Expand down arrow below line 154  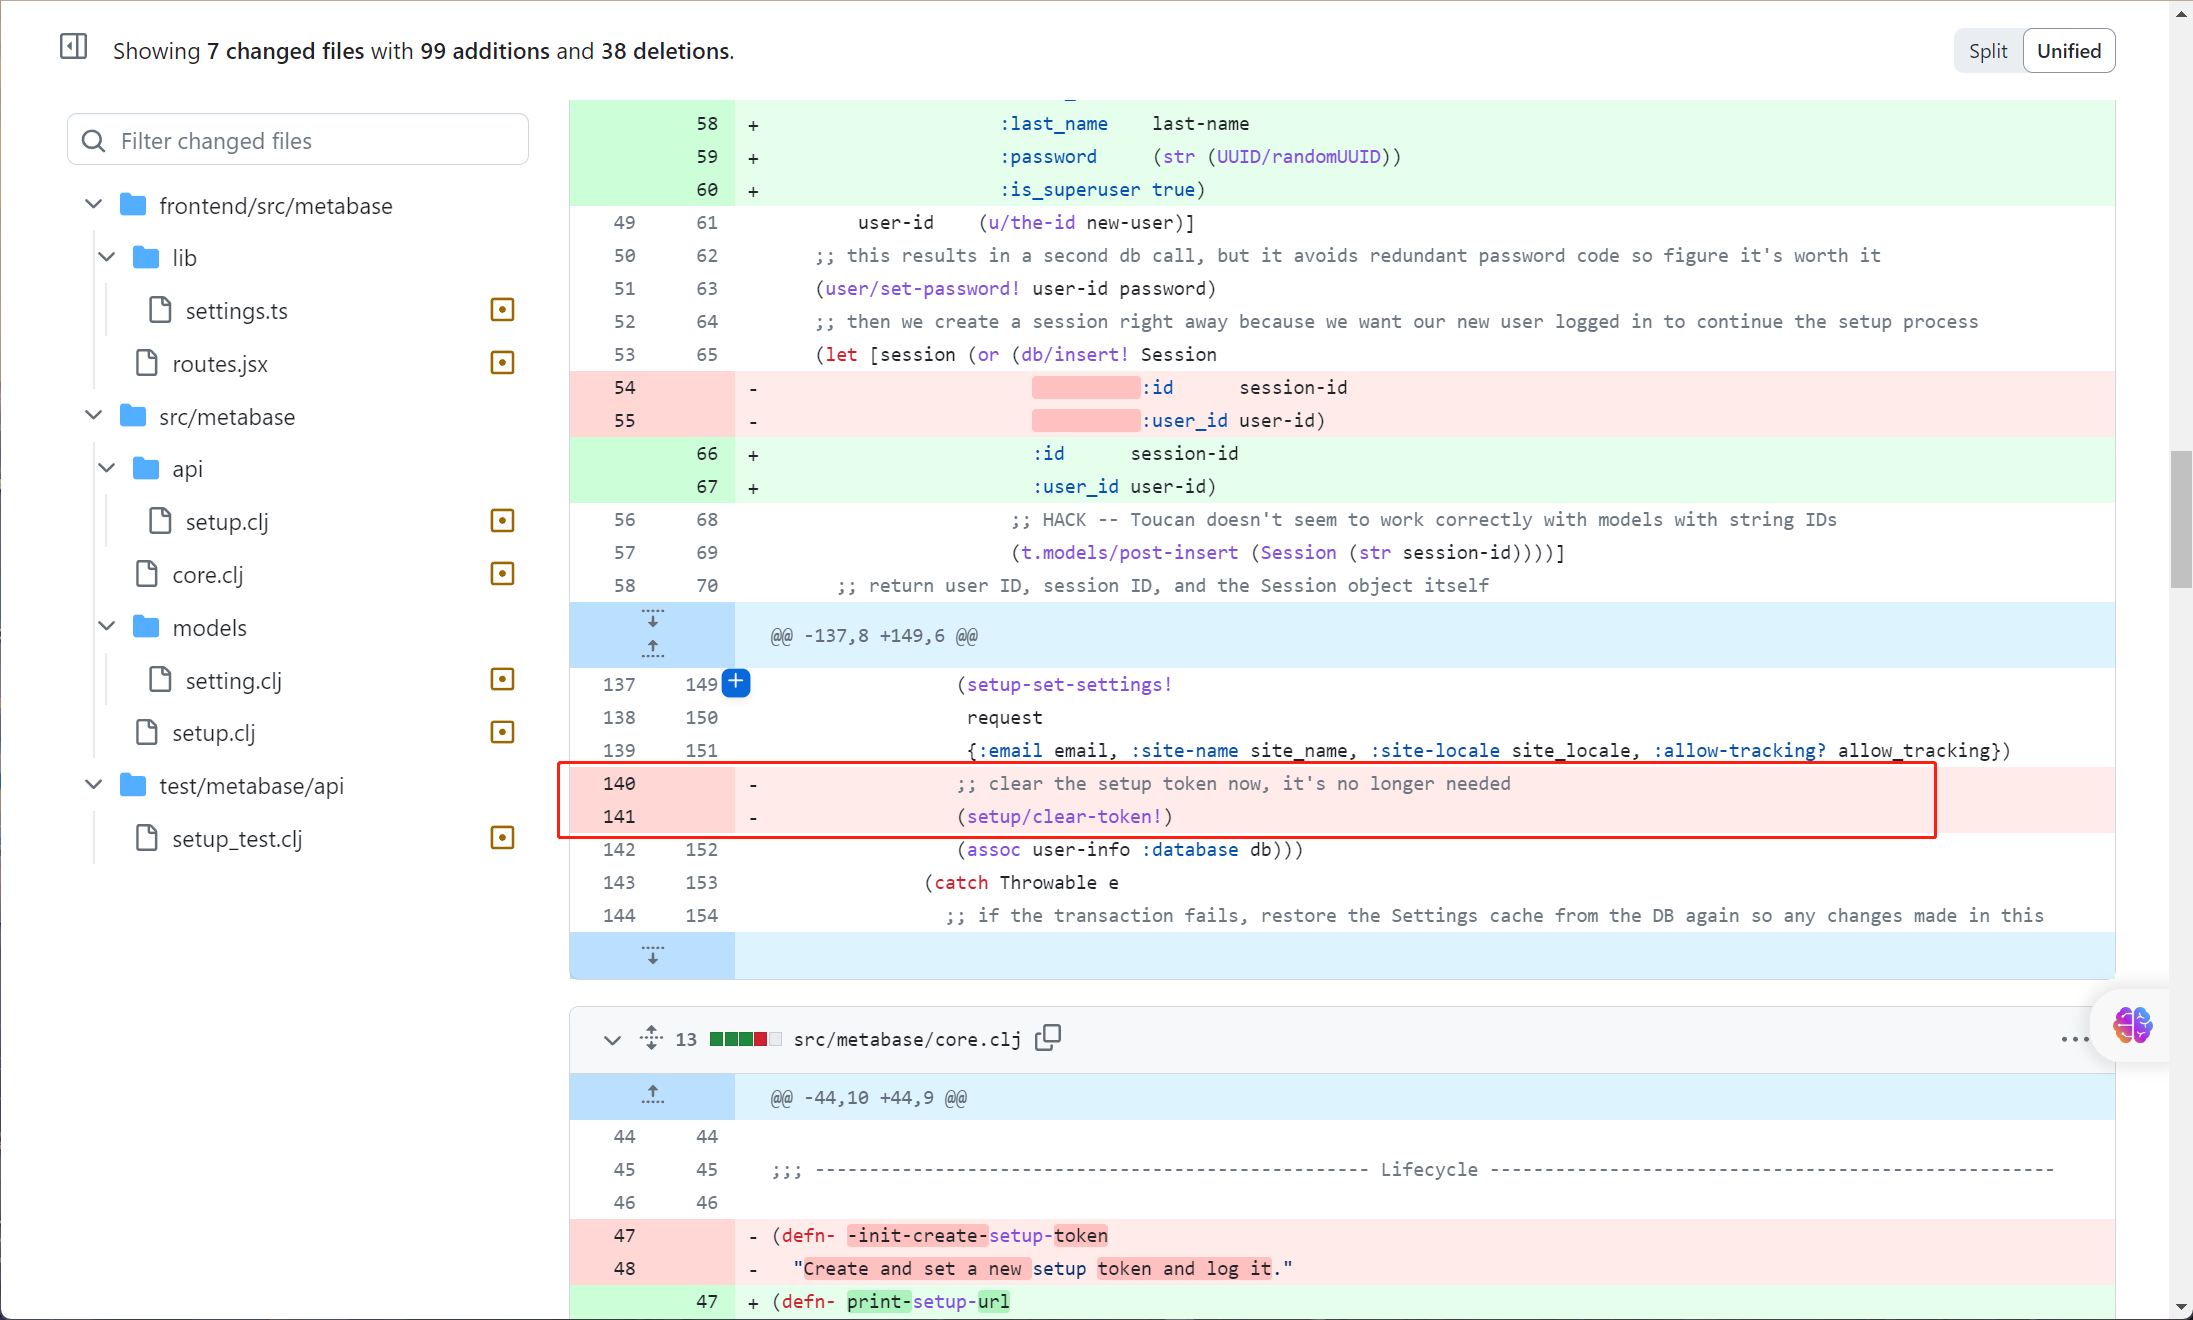point(652,955)
